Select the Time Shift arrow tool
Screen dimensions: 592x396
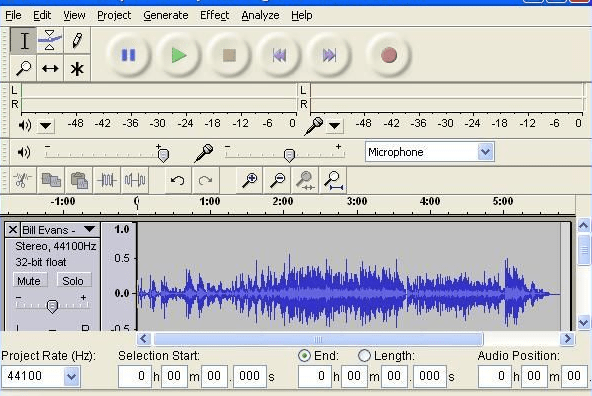pyautogui.click(x=50, y=68)
